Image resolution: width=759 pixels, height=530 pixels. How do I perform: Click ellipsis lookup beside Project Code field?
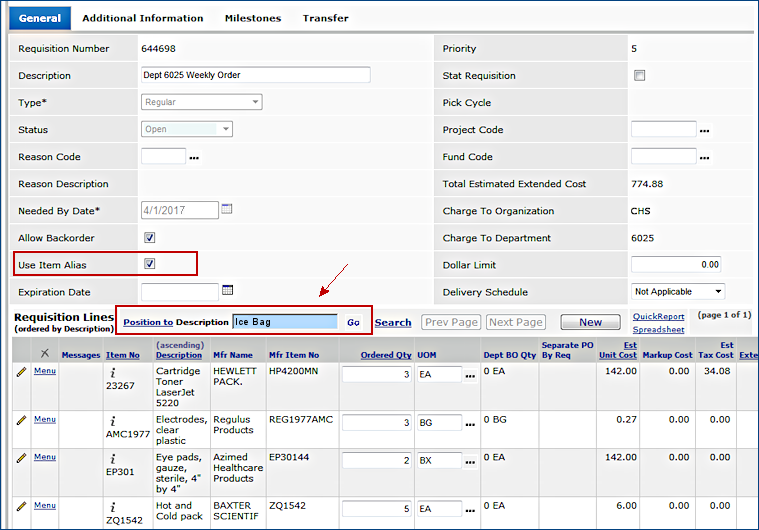pyautogui.click(x=704, y=130)
